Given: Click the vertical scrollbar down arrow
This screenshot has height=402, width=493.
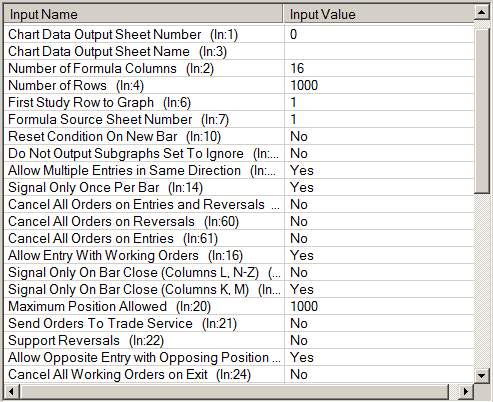Looking at the screenshot, I should pos(481,375).
